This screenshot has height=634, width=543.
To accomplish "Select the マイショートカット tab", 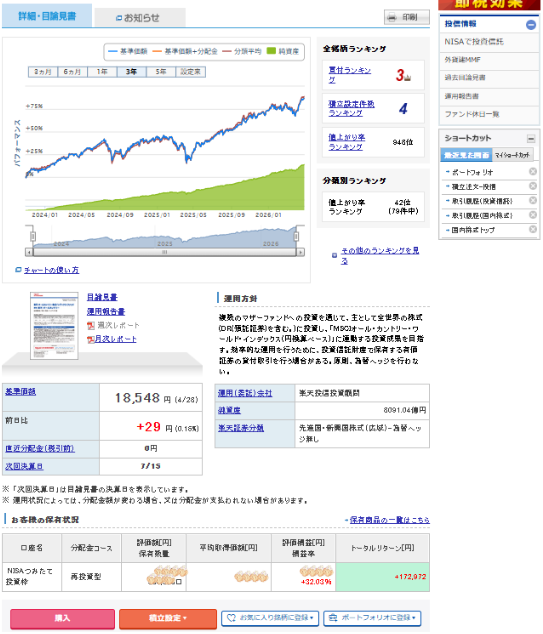I will pos(513,155).
